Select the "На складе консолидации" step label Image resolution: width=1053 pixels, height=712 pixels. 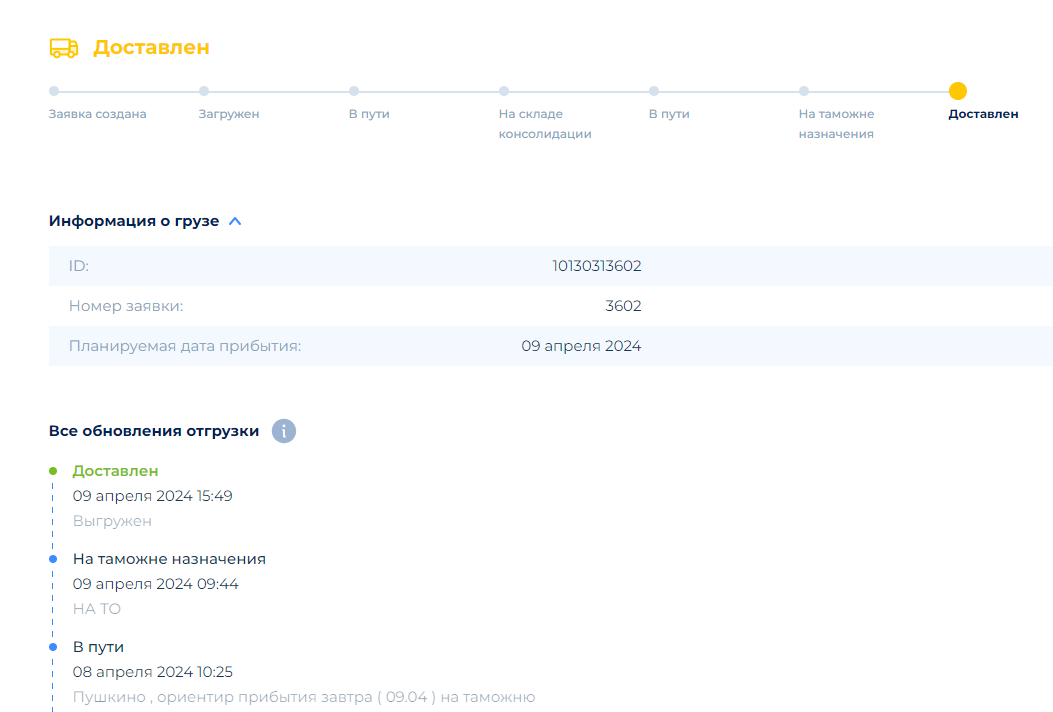click(545, 124)
